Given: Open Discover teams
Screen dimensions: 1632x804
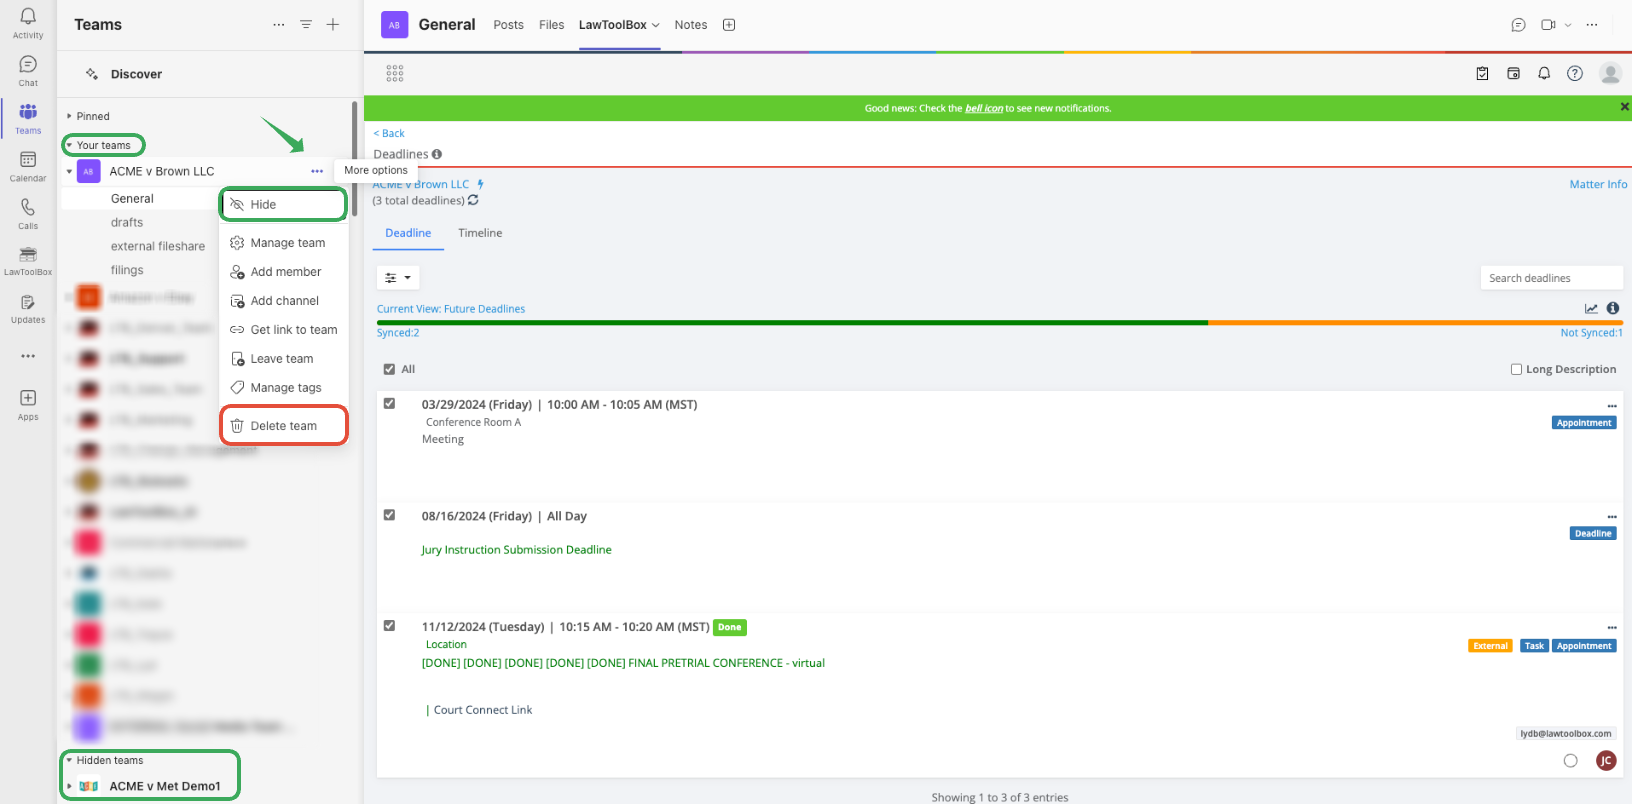Looking at the screenshot, I should tap(136, 74).
